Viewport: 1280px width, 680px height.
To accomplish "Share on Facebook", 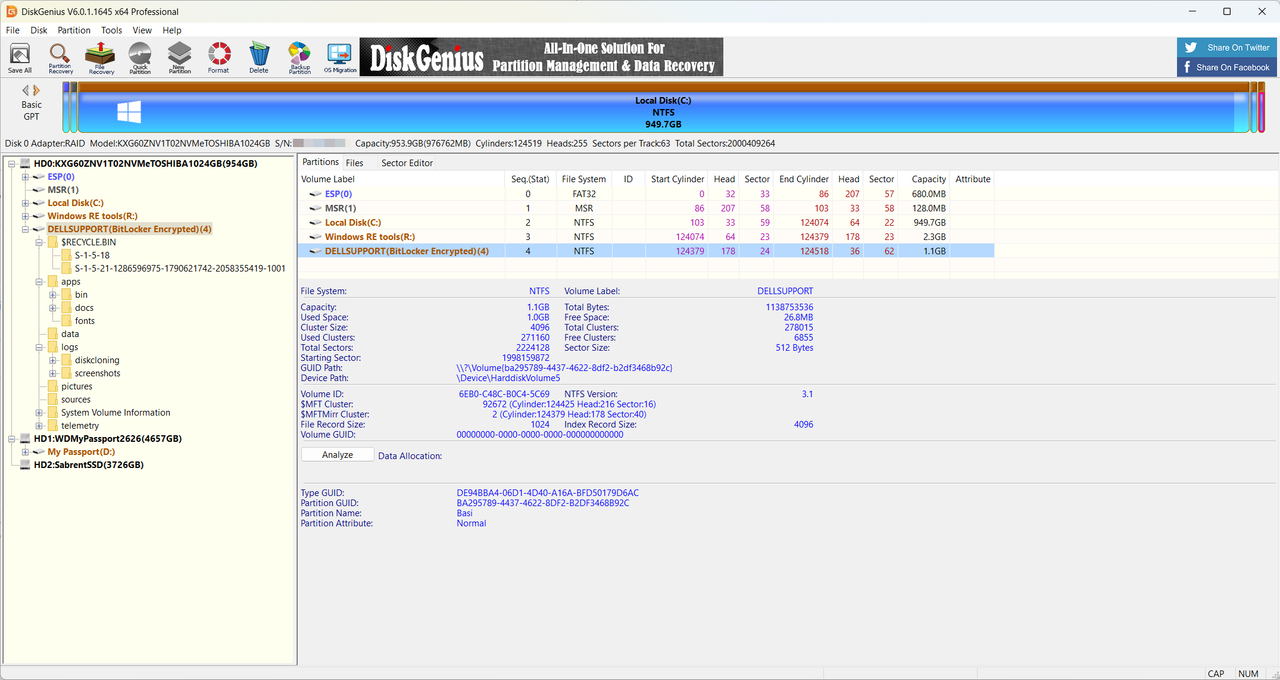I will (x=1226, y=67).
